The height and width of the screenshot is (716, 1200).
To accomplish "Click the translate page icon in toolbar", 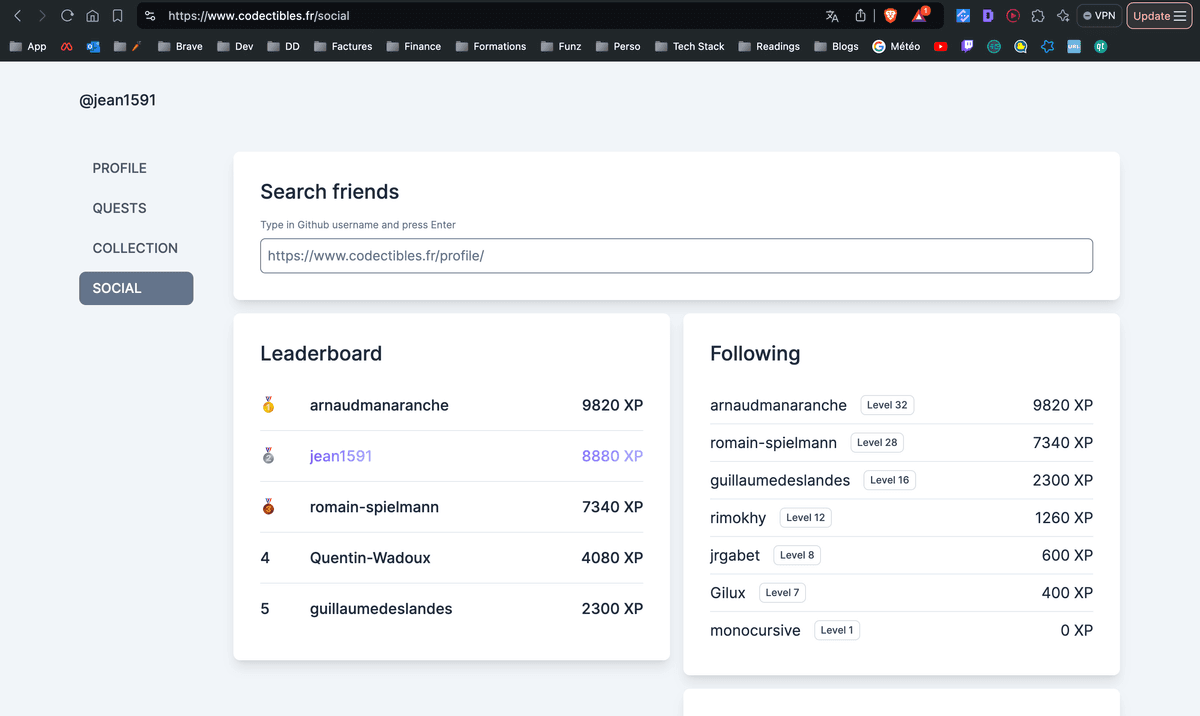I will point(831,15).
